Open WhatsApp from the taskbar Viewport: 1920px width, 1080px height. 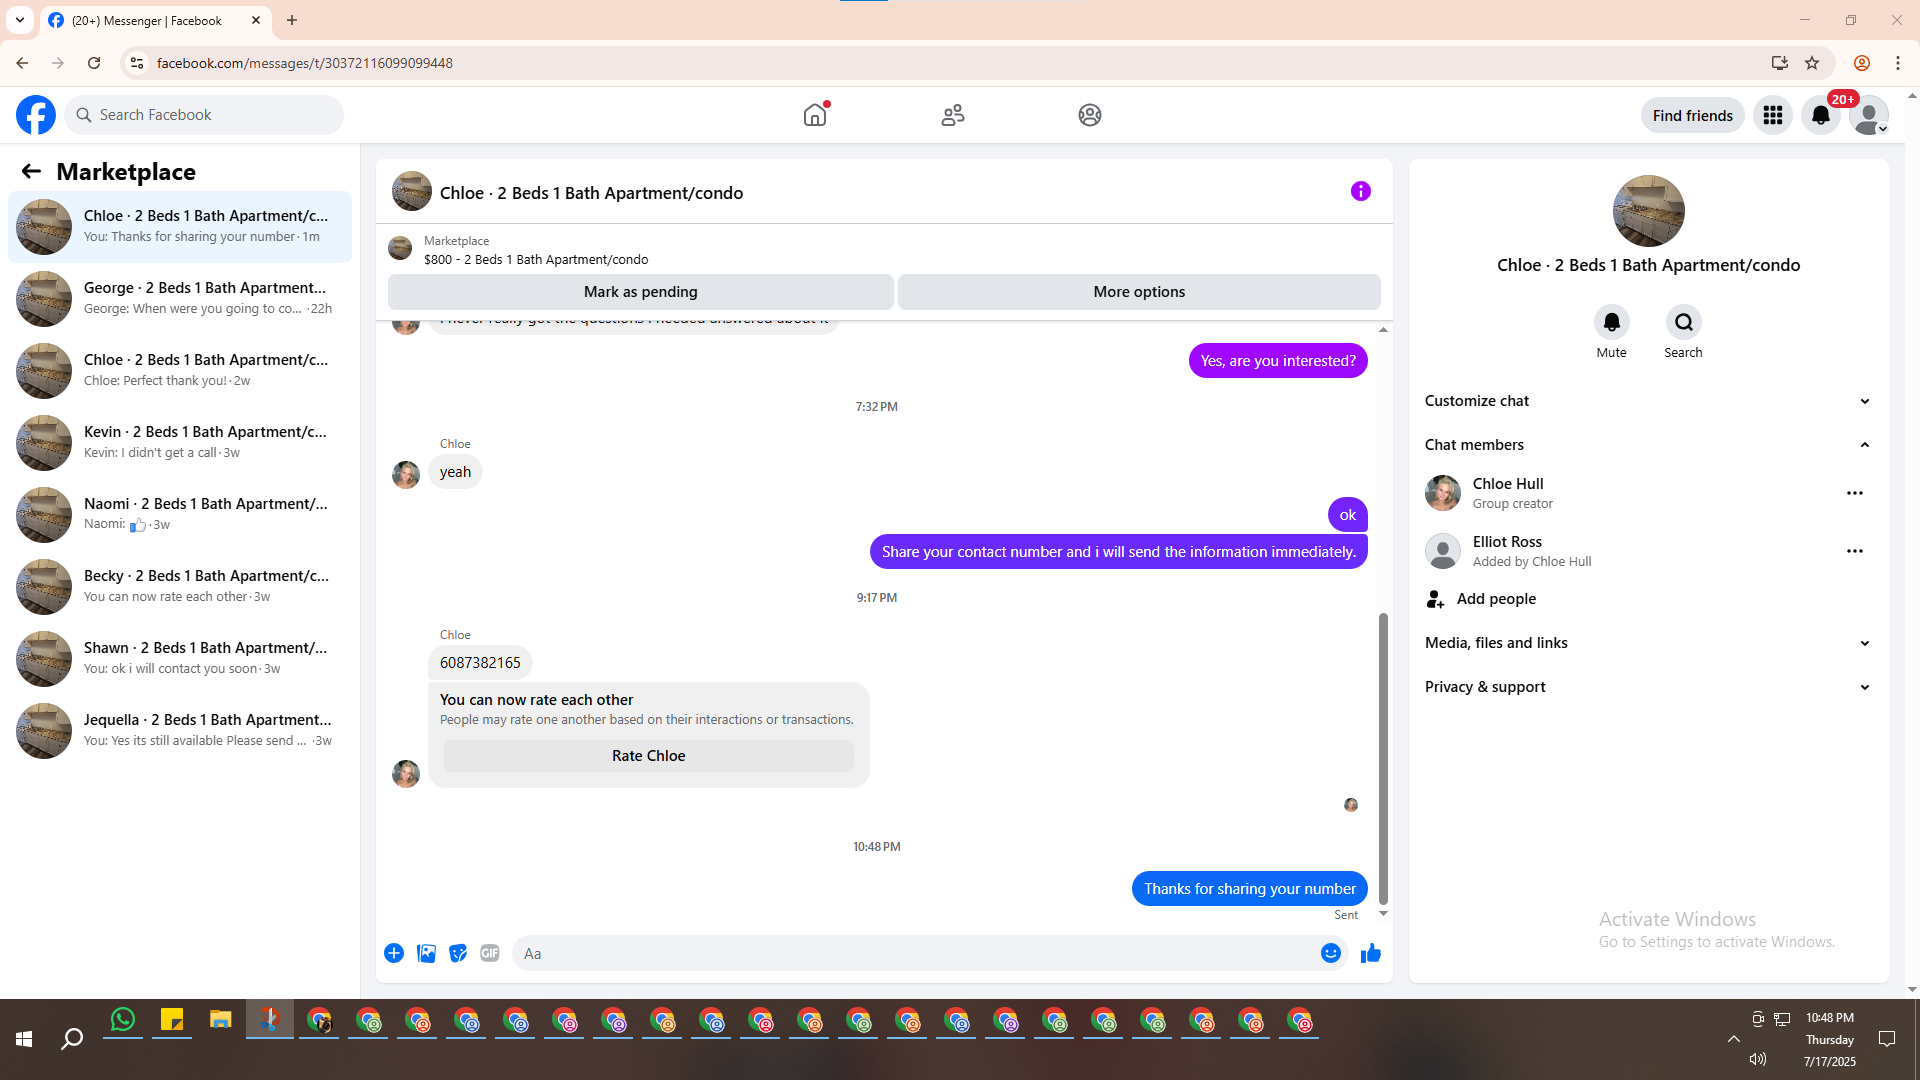coord(123,1020)
